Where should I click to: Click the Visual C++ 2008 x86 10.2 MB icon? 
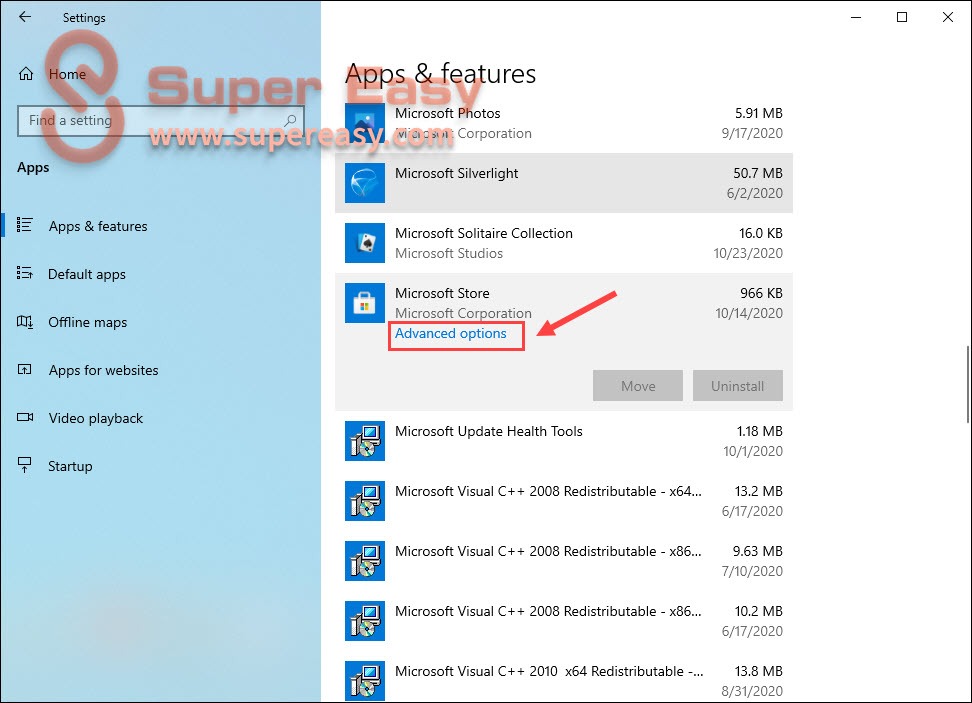point(364,621)
